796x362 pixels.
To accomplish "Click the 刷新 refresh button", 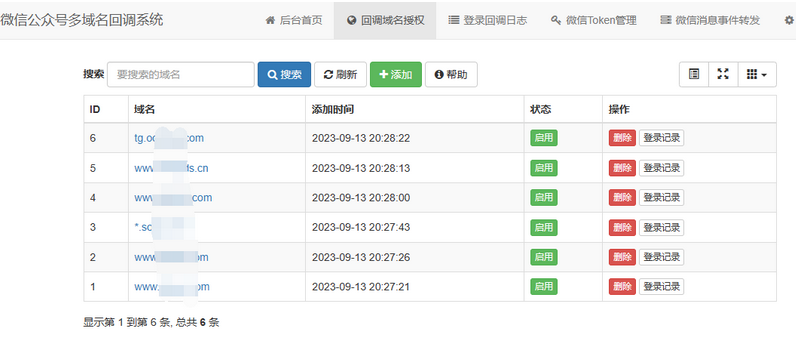I will (x=340, y=75).
